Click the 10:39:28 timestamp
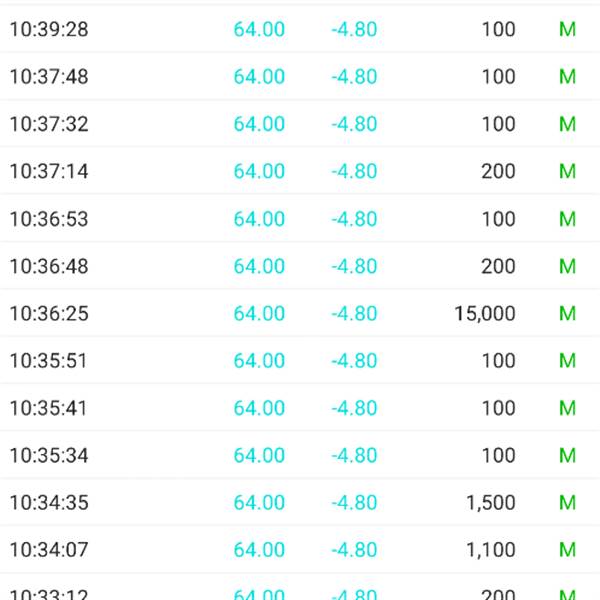Viewport: 600px width, 600px height. [x=49, y=29]
